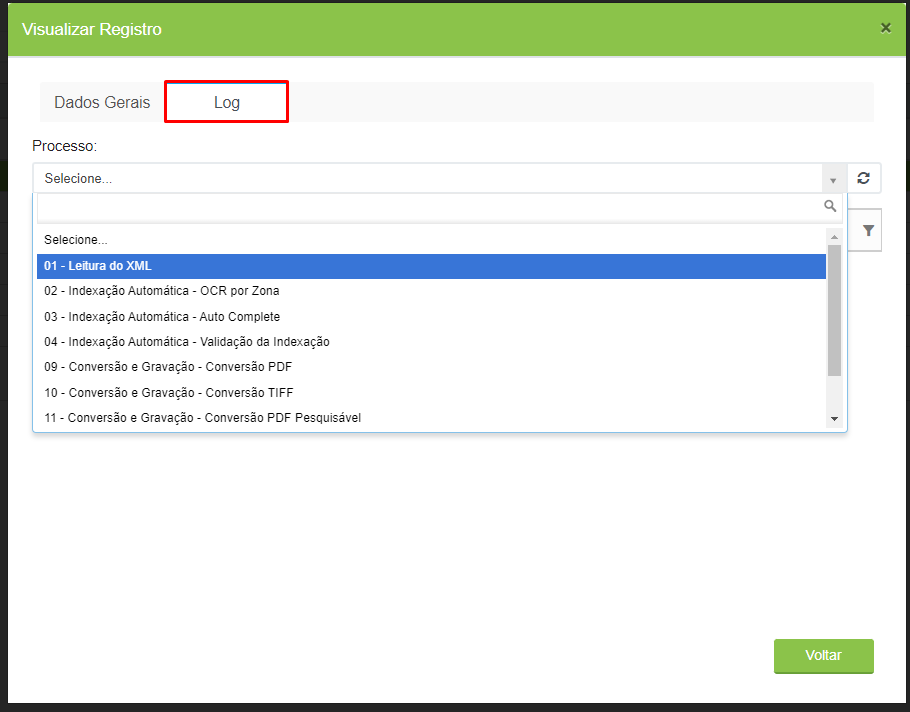Viewport: 910px width, 712px height.
Task: Pick 10 - Conversão TIFF option
Action: point(431,393)
